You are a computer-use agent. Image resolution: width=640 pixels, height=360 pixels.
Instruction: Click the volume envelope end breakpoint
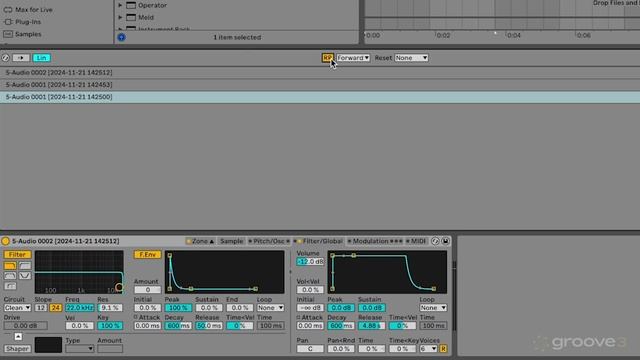click(433, 289)
